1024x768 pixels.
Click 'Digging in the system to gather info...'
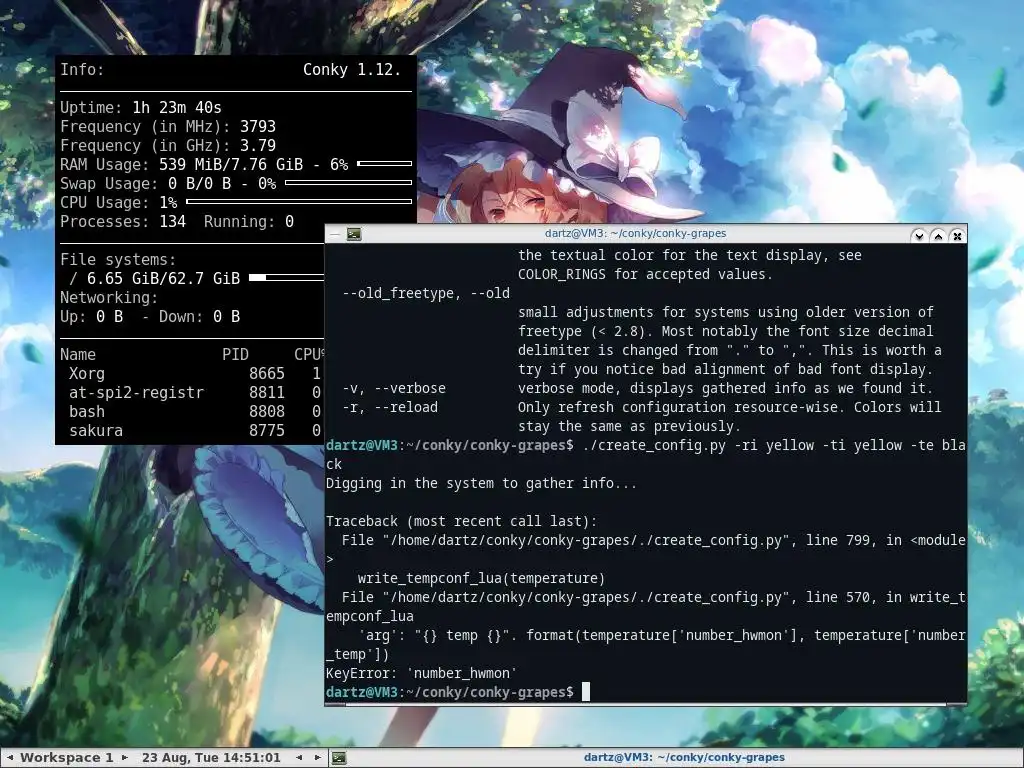point(481,483)
